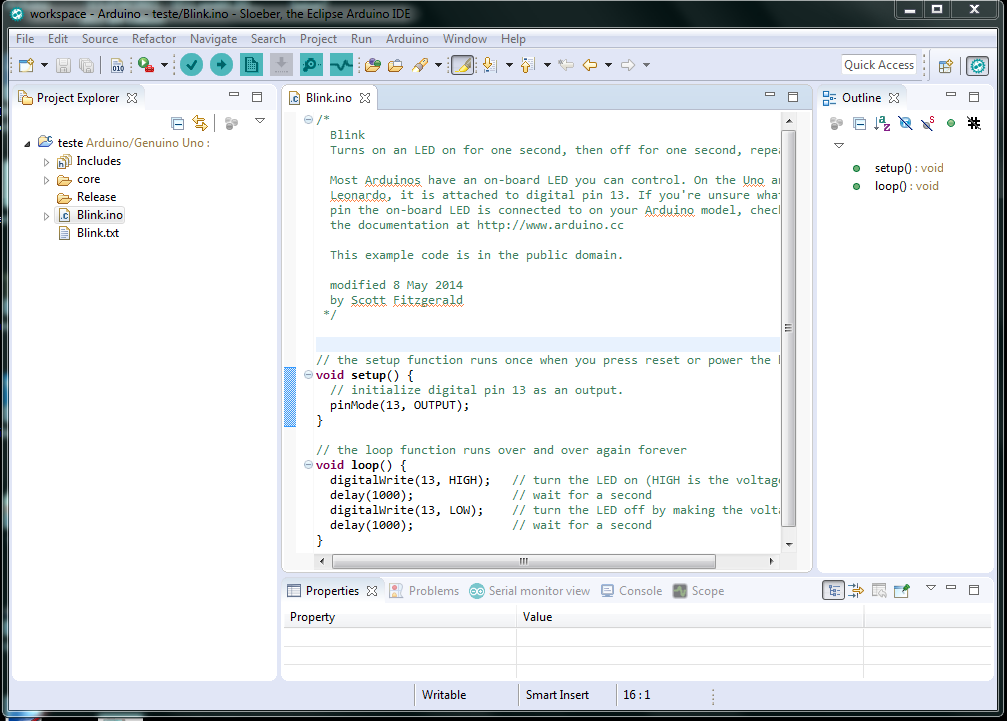Expand the core folder in Project Explorer
The height and width of the screenshot is (721, 1007).
[x=45, y=179]
